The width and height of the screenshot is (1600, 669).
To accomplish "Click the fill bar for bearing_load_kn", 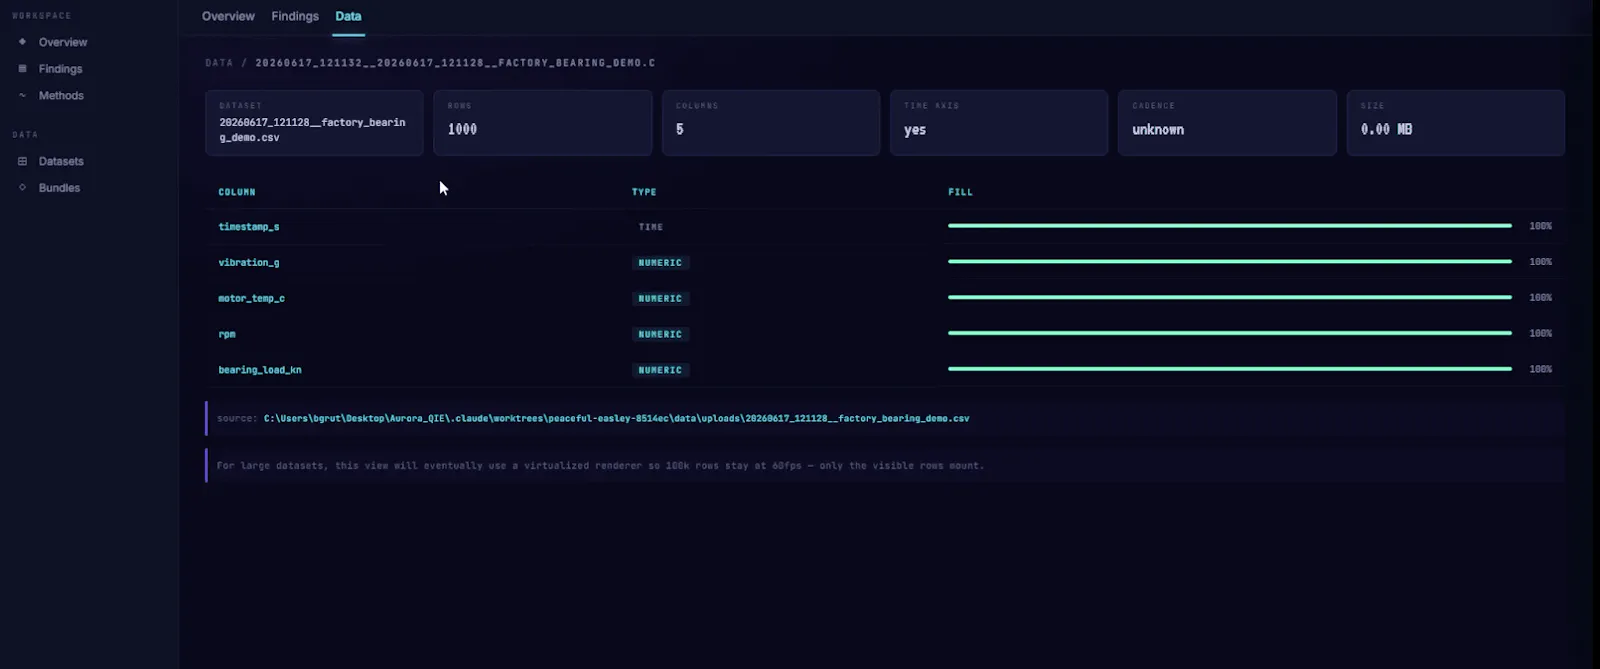I will (x=1230, y=369).
